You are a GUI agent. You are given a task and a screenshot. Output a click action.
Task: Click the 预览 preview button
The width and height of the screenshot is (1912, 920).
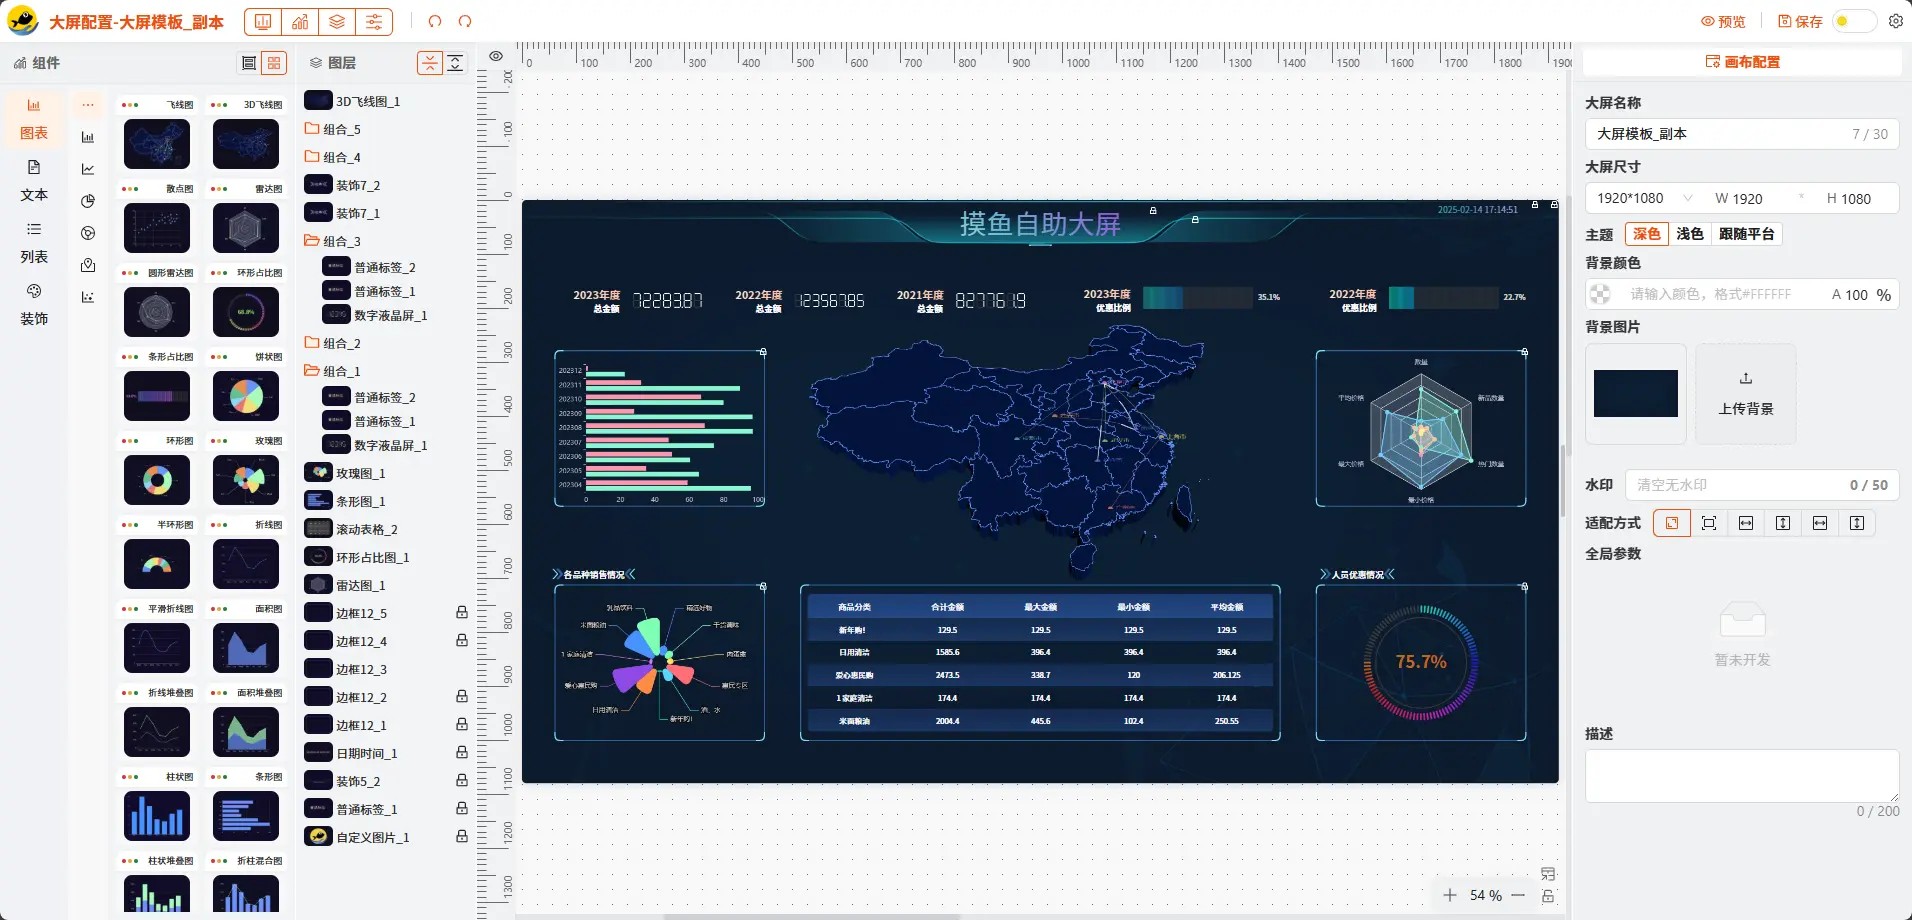tap(1723, 21)
